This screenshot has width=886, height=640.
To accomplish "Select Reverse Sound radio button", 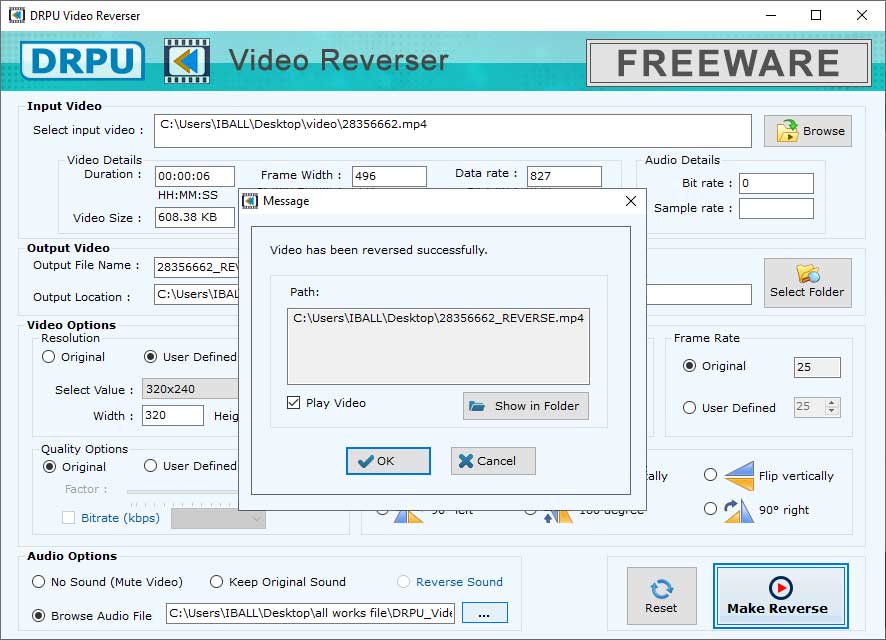I will pos(403,582).
